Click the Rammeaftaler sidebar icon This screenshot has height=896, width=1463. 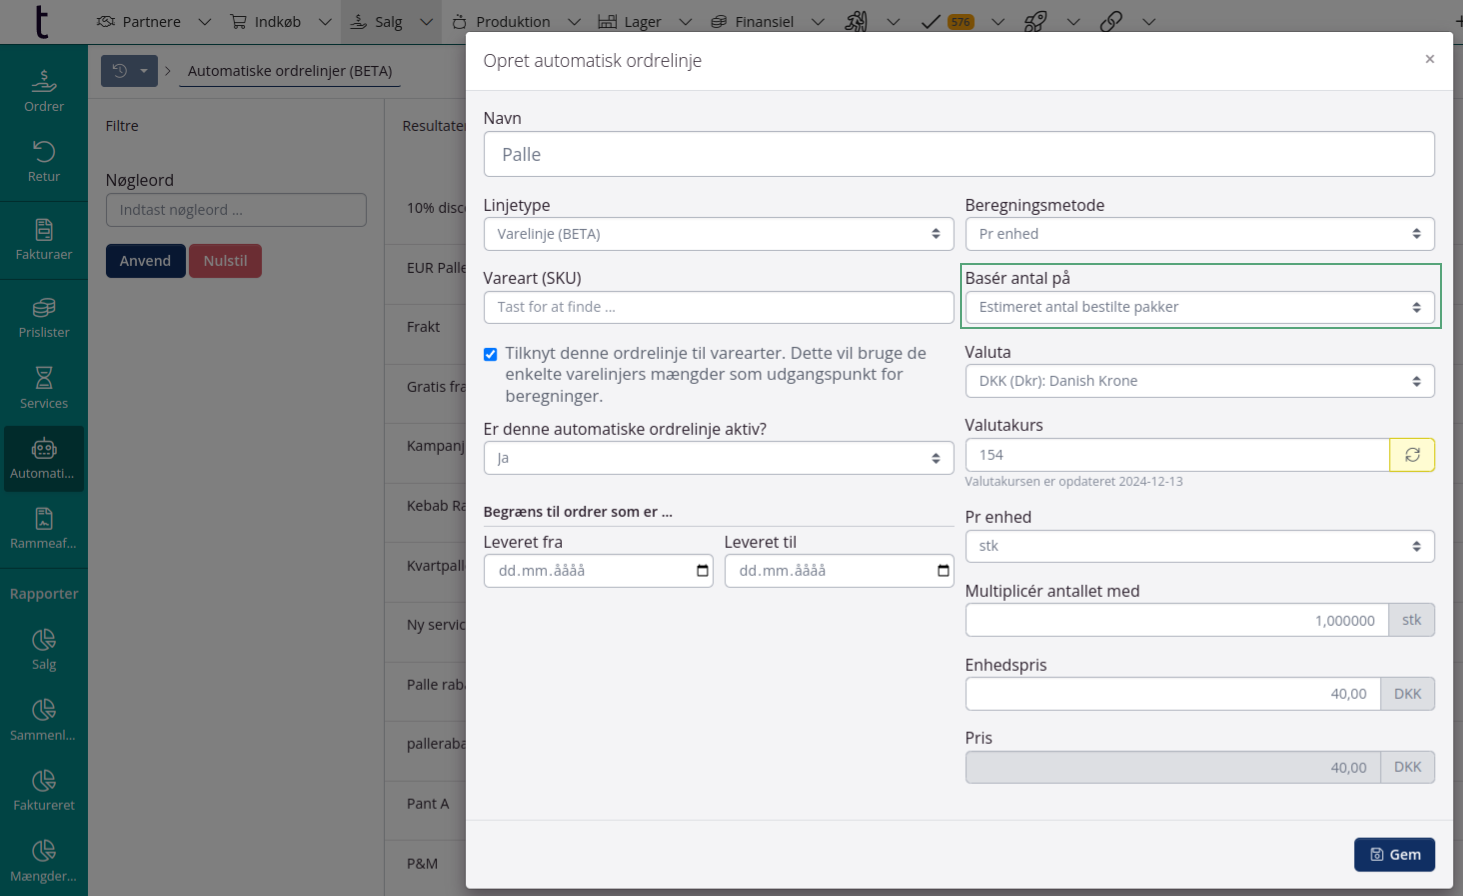coord(44,528)
